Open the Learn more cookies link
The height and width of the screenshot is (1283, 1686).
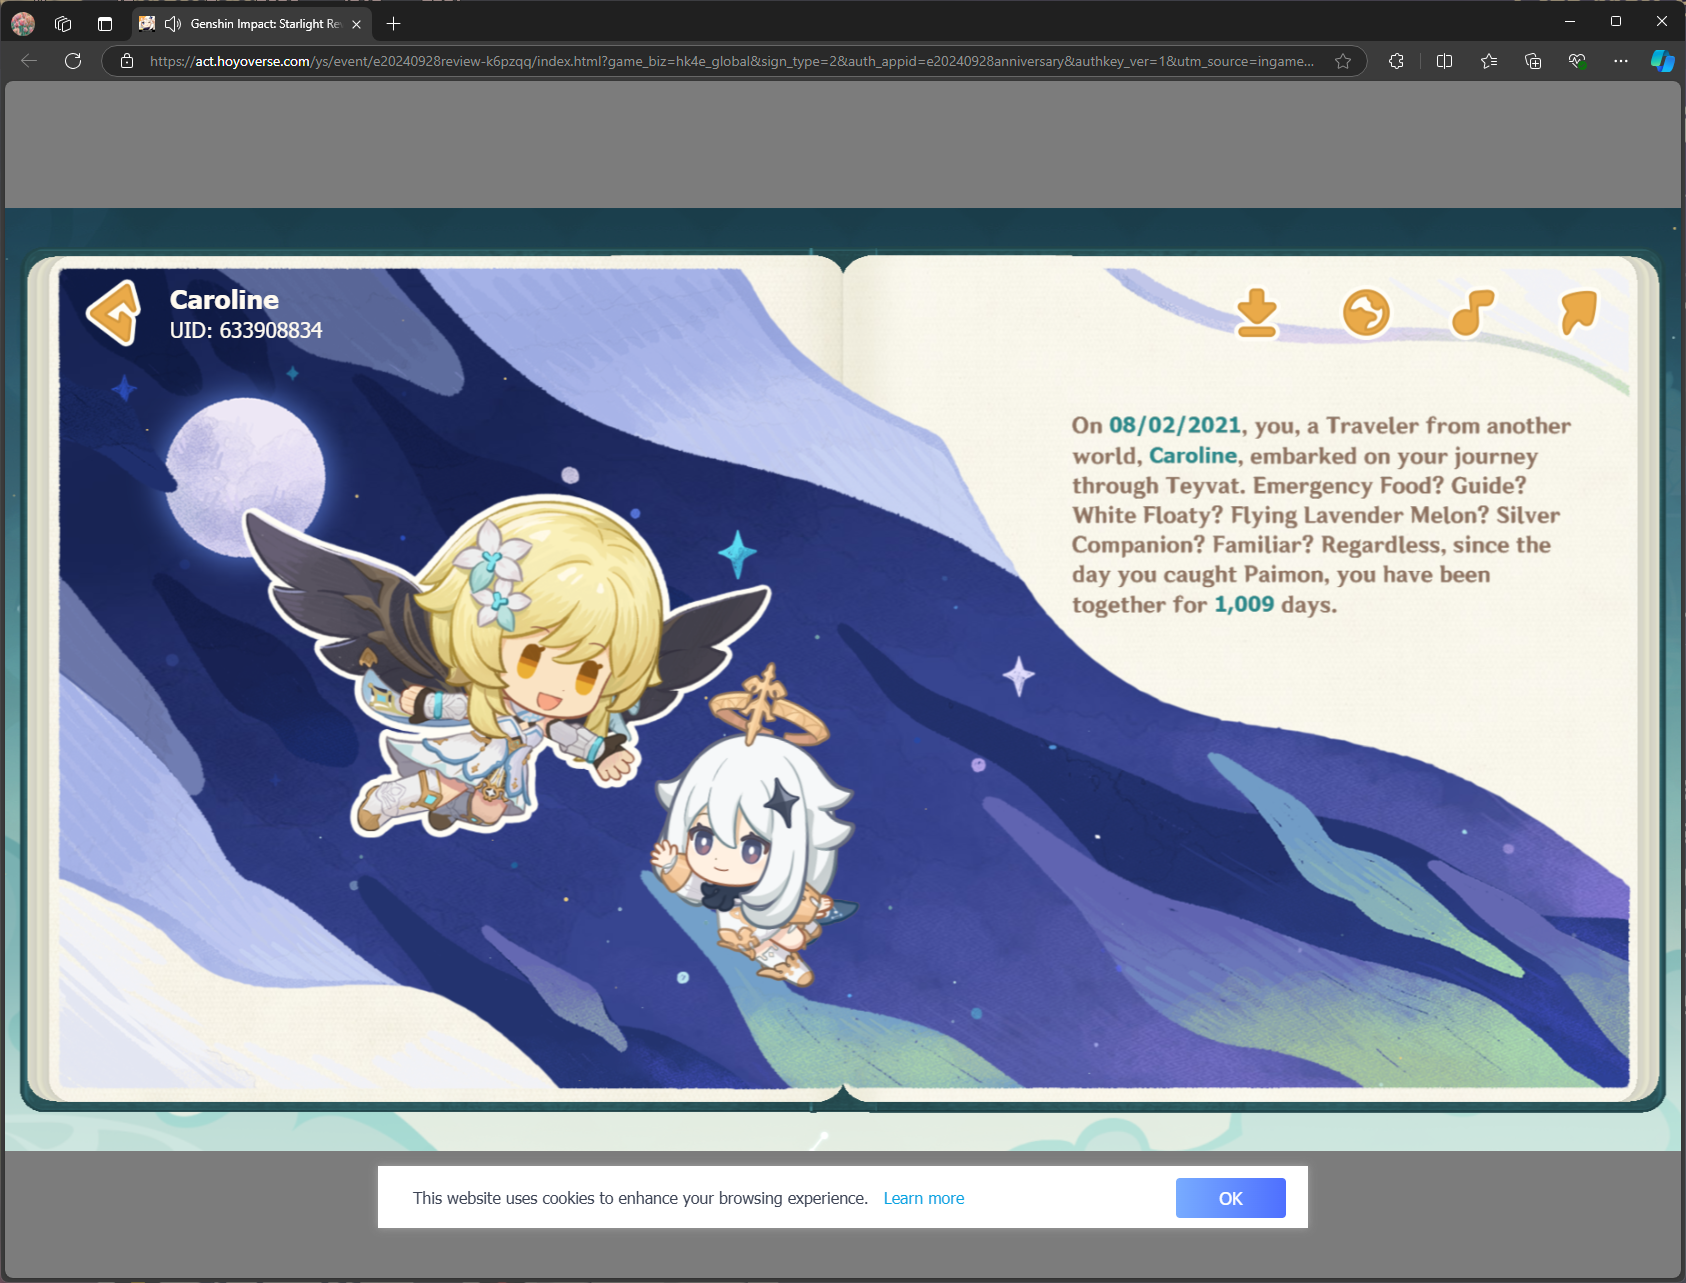coord(923,1197)
